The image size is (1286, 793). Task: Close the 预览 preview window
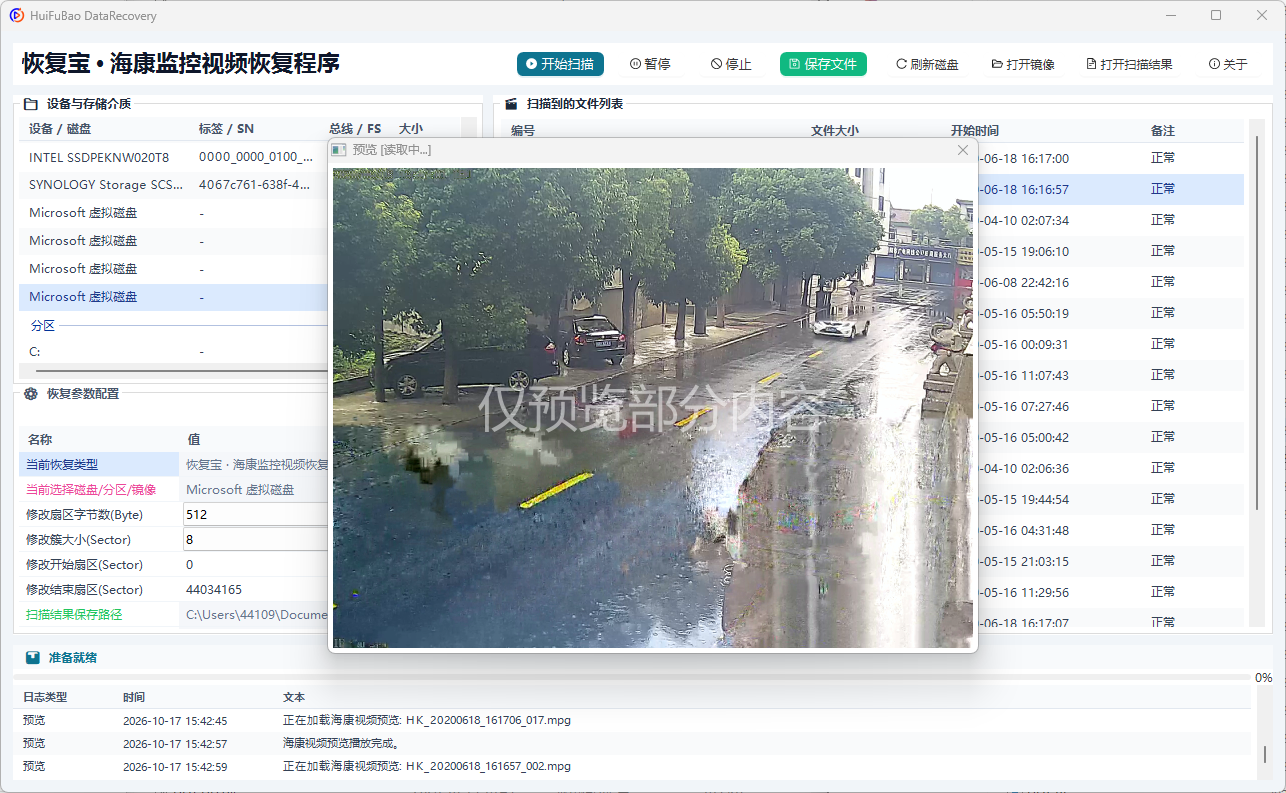pos(963,150)
